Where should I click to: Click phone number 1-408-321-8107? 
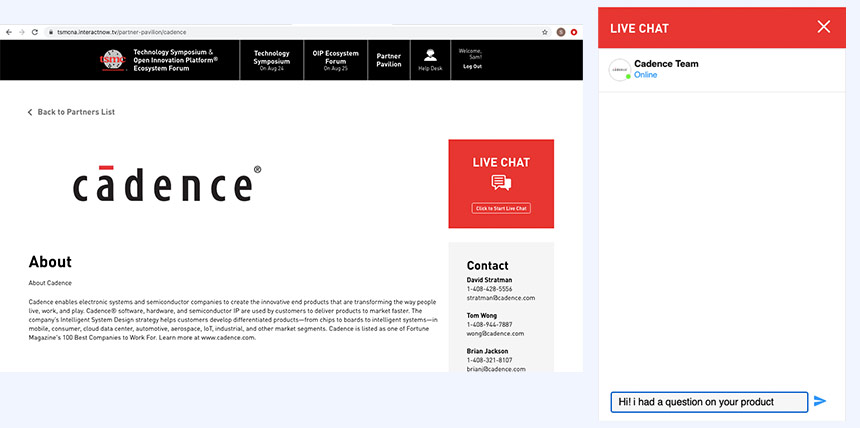click(x=489, y=360)
